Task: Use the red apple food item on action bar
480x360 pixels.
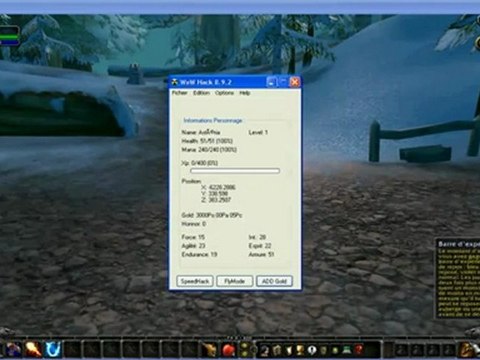Action: point(229,350)
